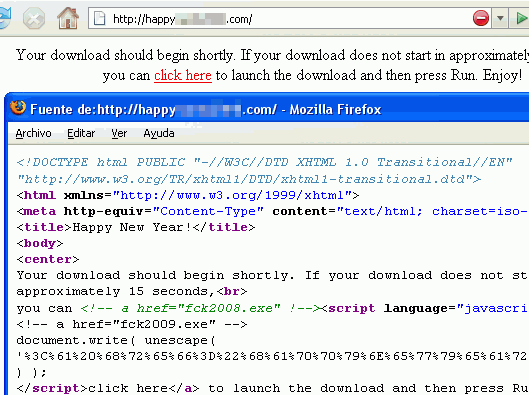Screen dimensions: 529x395
Task: Click the meta http-equiv Content-Type line
Action: coord(273,211)
